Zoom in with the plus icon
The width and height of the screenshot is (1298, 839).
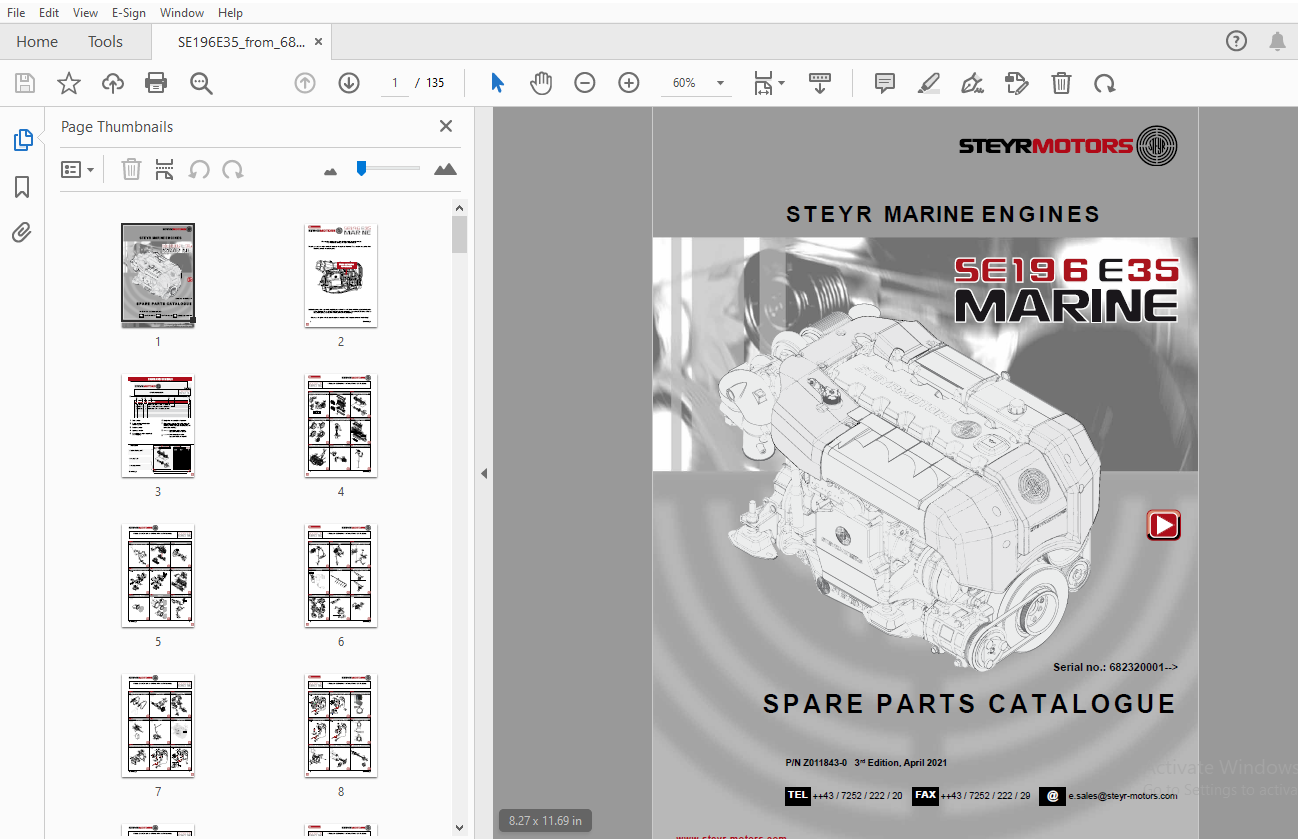pyautogui.click(x=629, y=83)
